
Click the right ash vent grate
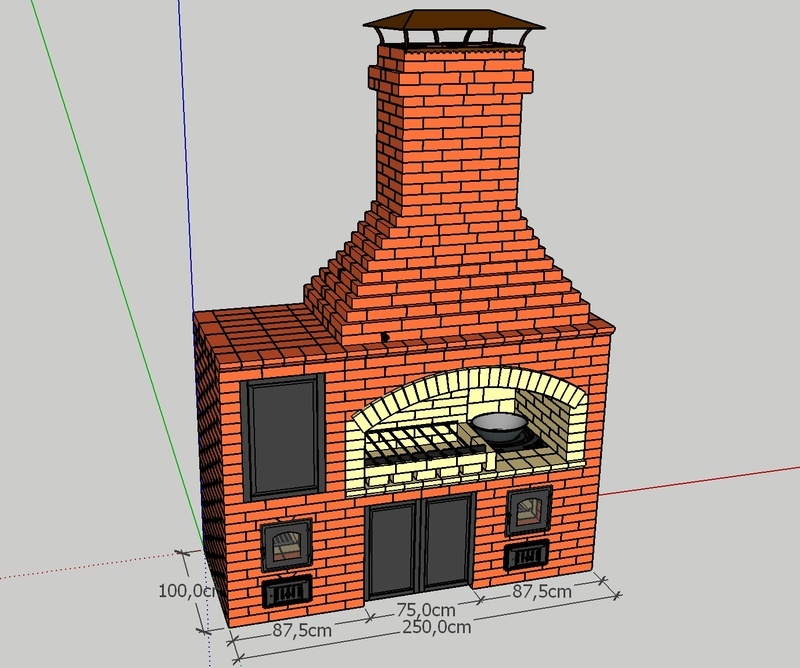[x=527, y=556]
